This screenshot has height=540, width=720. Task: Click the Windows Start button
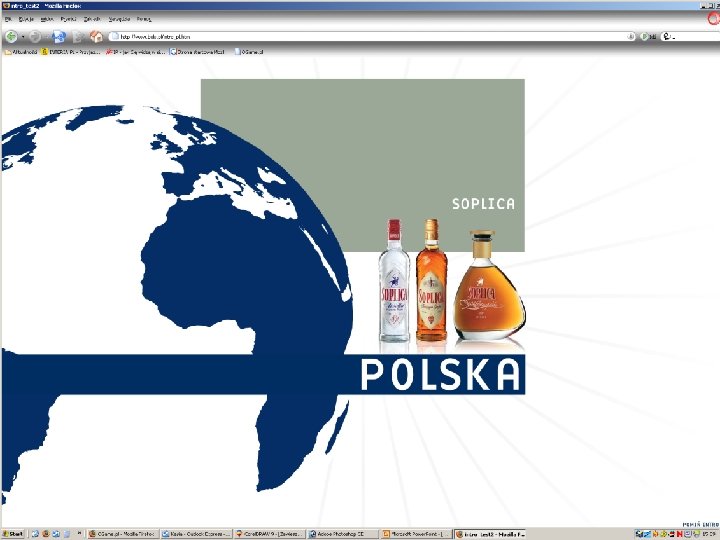[x=13, y=534]
